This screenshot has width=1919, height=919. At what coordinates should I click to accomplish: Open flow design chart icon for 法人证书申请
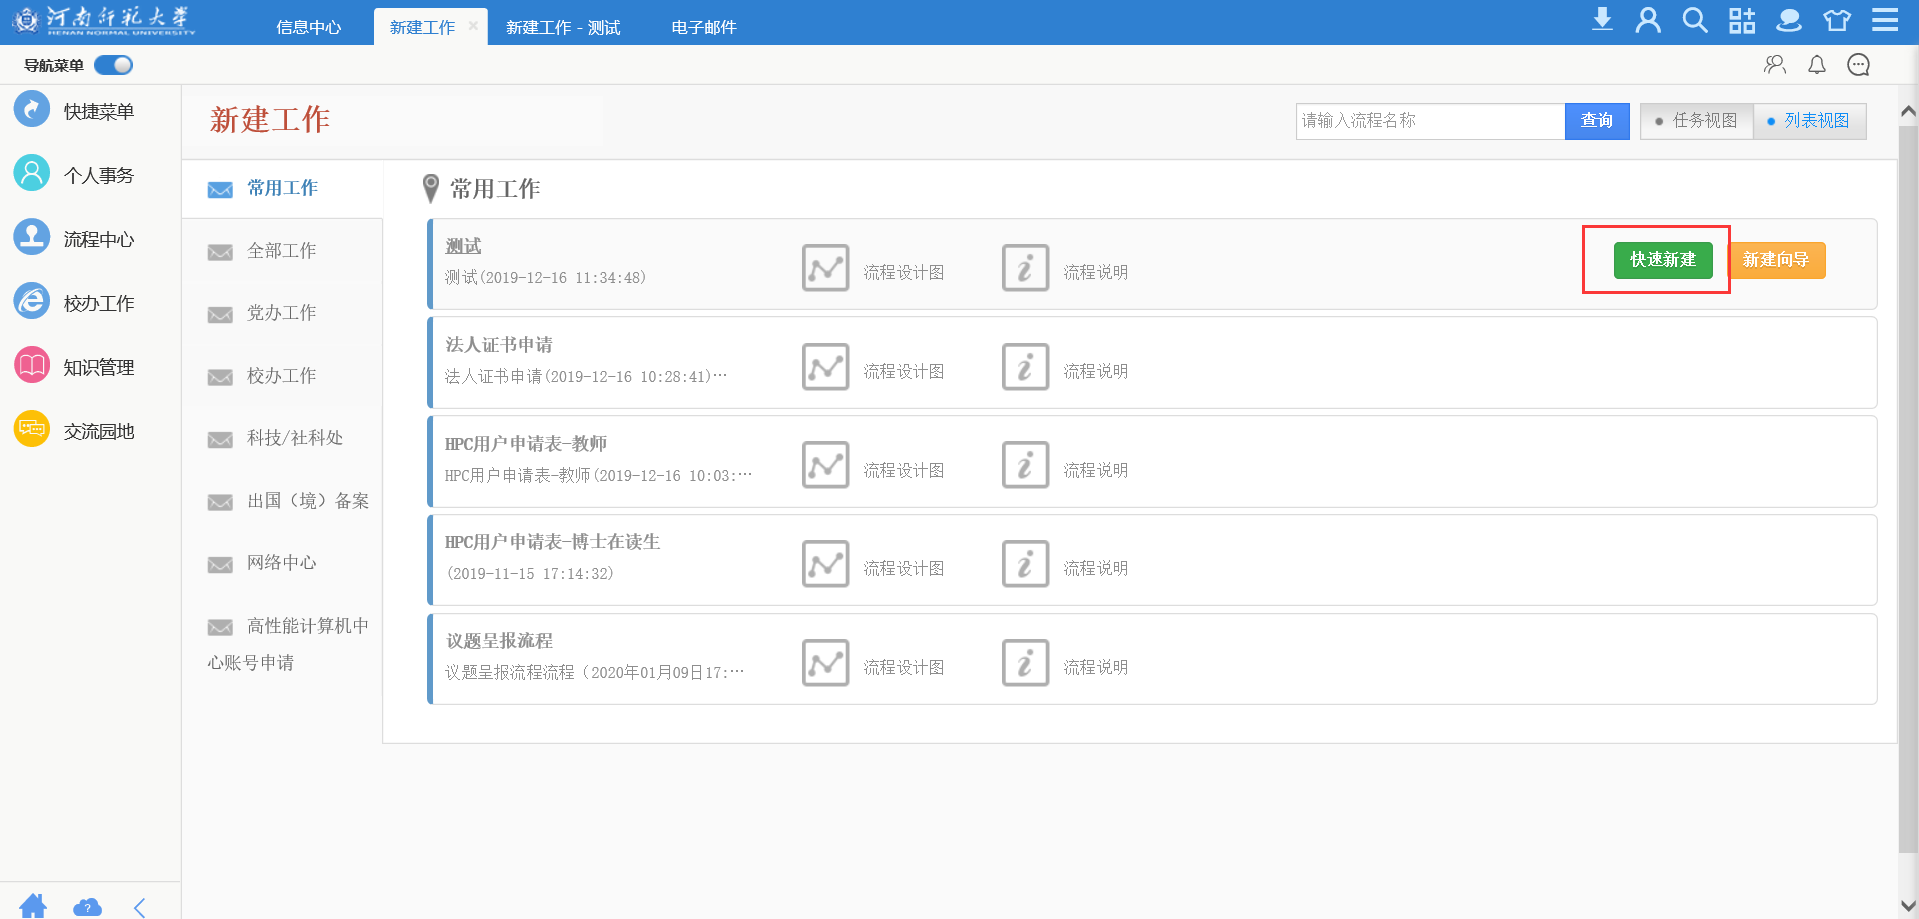point(825,367)
